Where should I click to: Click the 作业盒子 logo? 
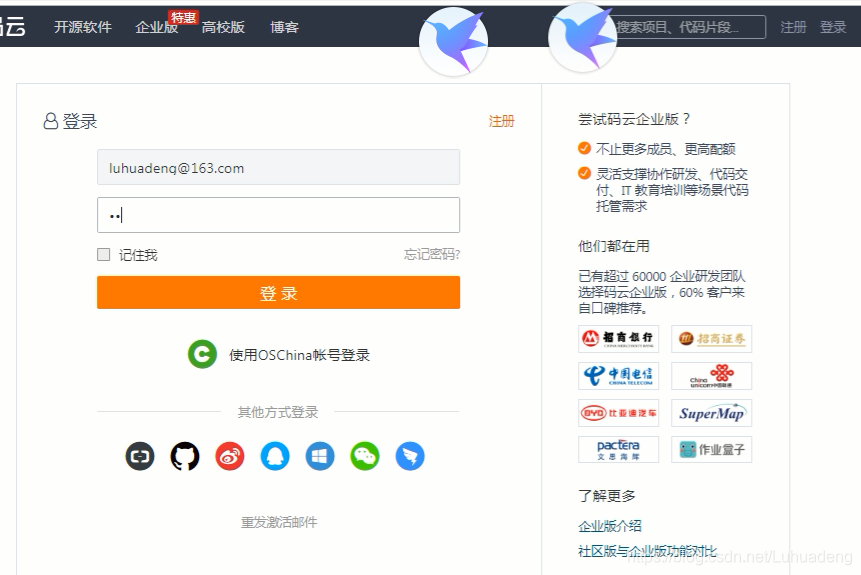[711, 449]
